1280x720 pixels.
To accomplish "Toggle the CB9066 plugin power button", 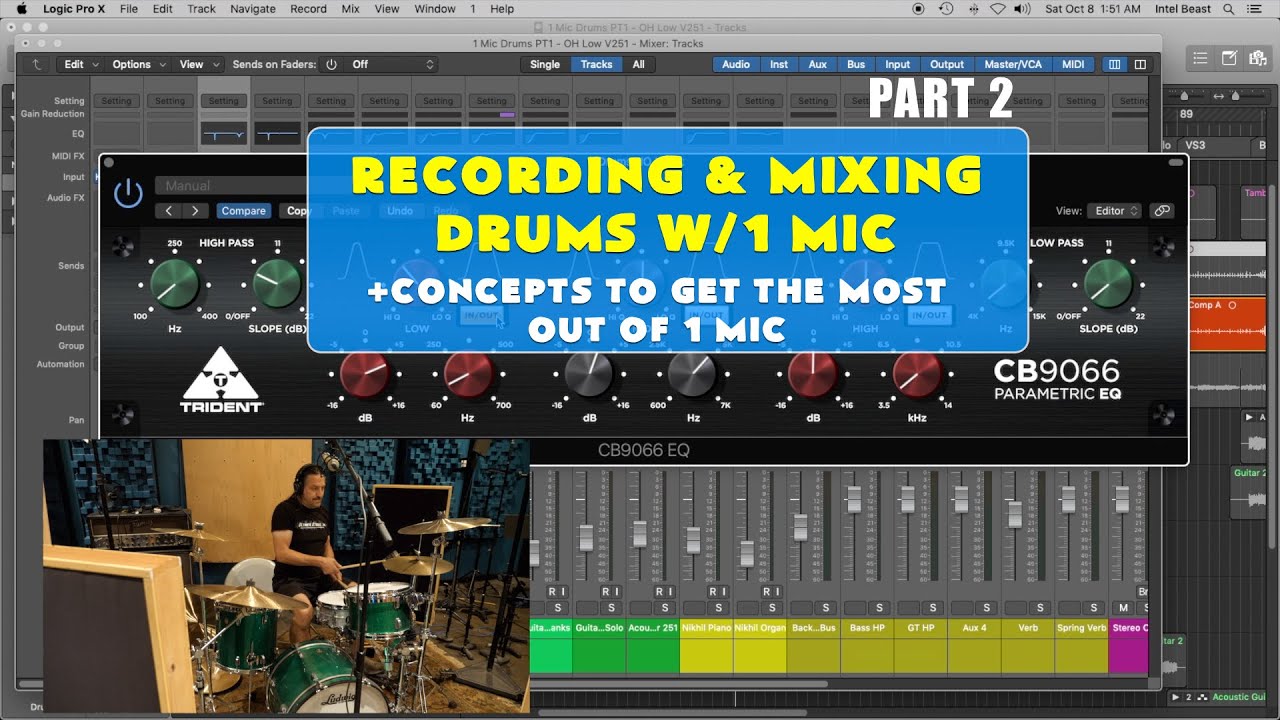I will pyautogui.click(x=128, y=193).
